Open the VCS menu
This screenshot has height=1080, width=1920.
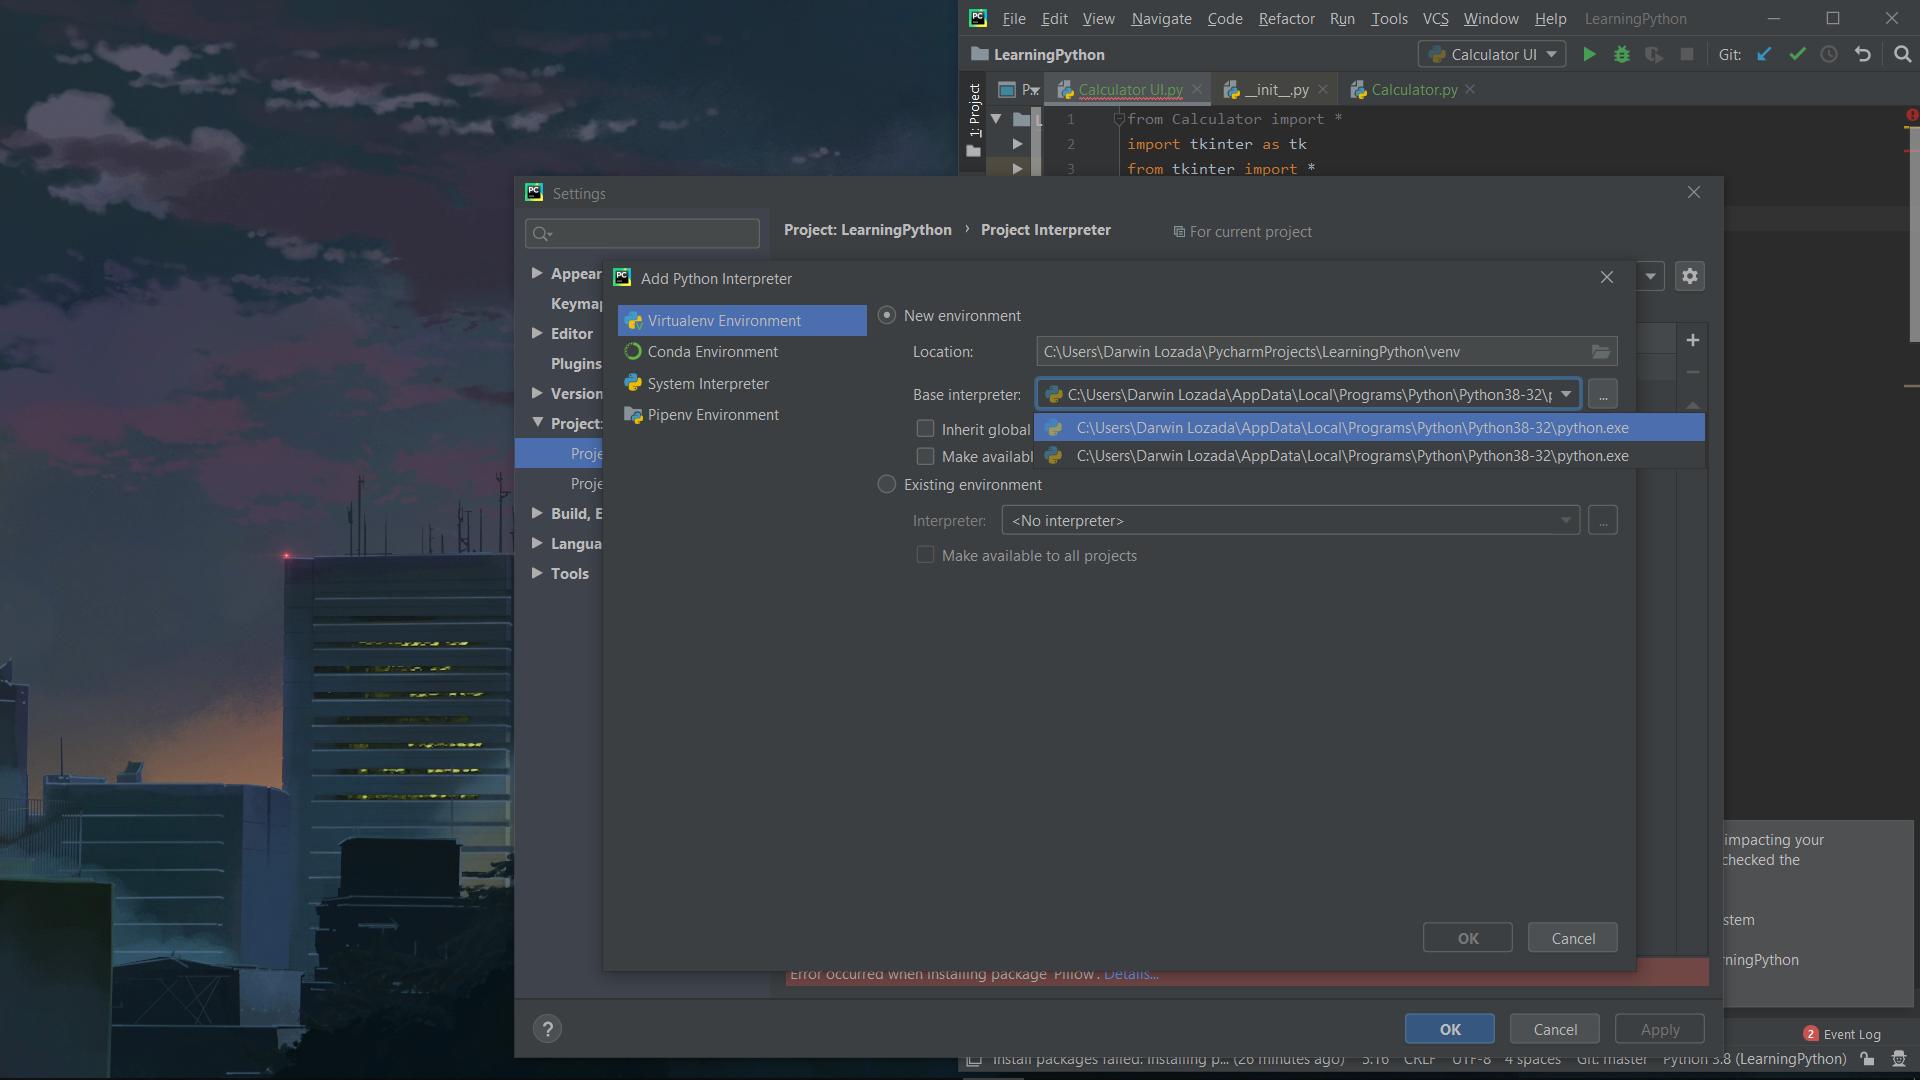[1435, 18]
